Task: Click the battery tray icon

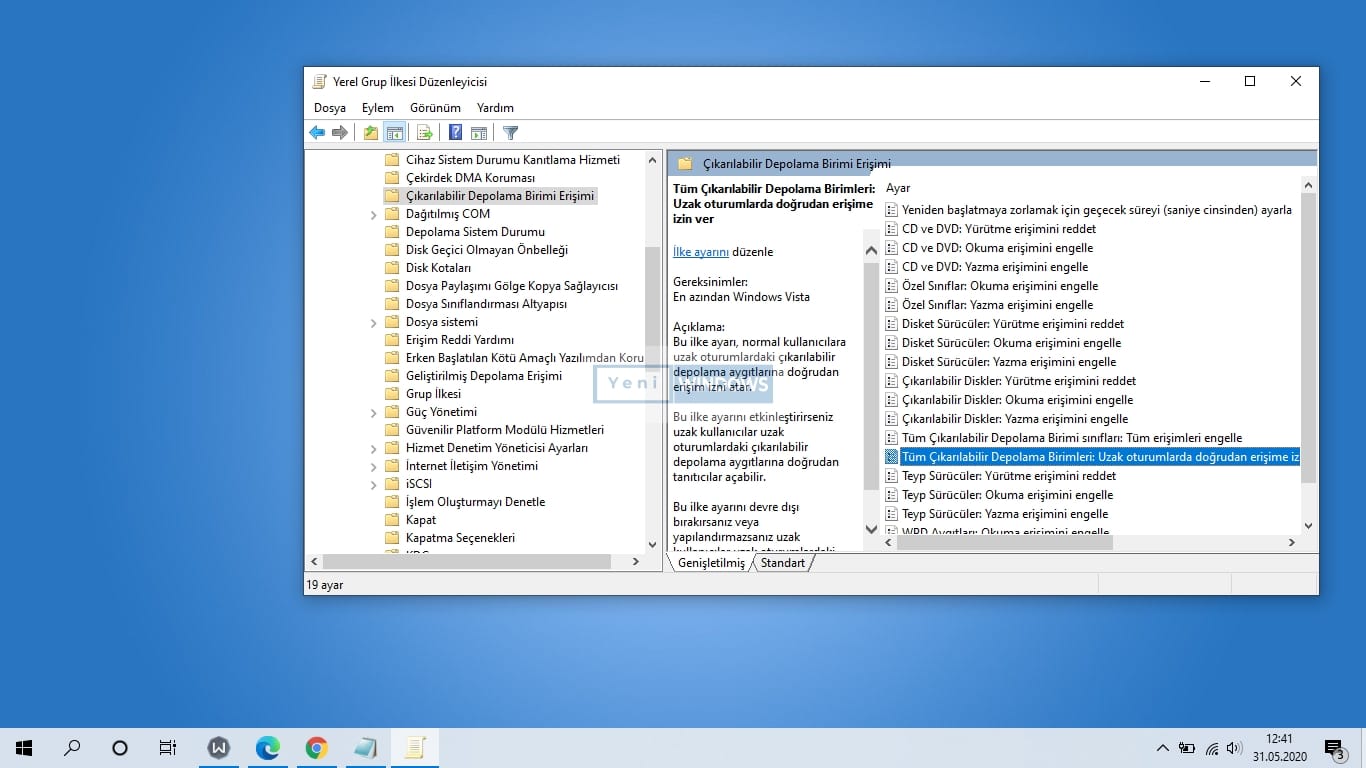Action: tap(1187, 748)
